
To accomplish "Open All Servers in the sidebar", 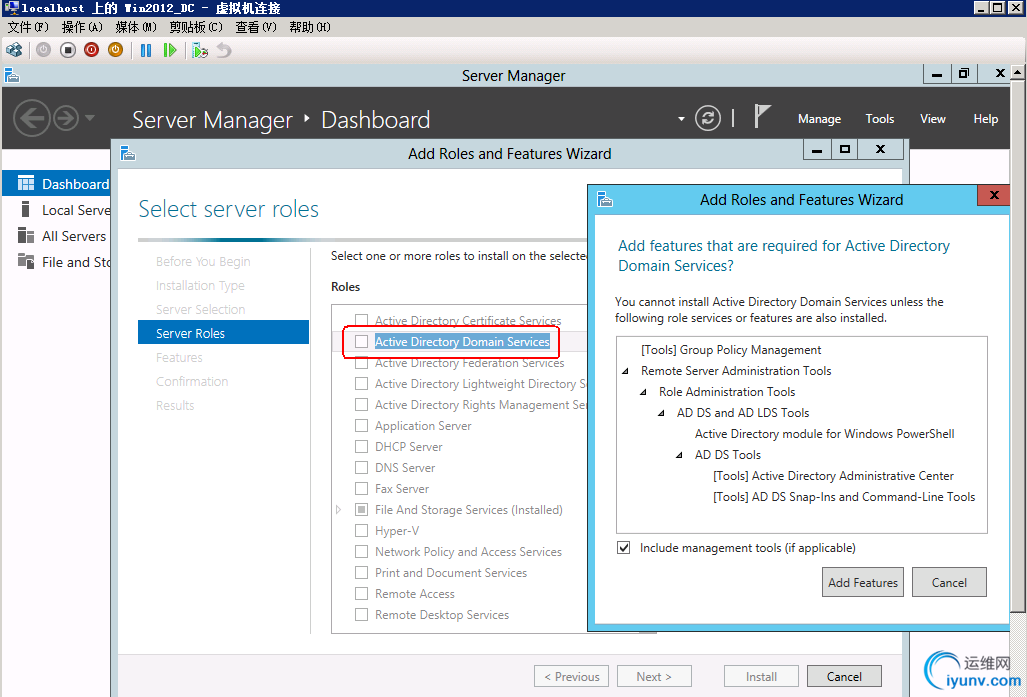I will (x=62, y=236).
